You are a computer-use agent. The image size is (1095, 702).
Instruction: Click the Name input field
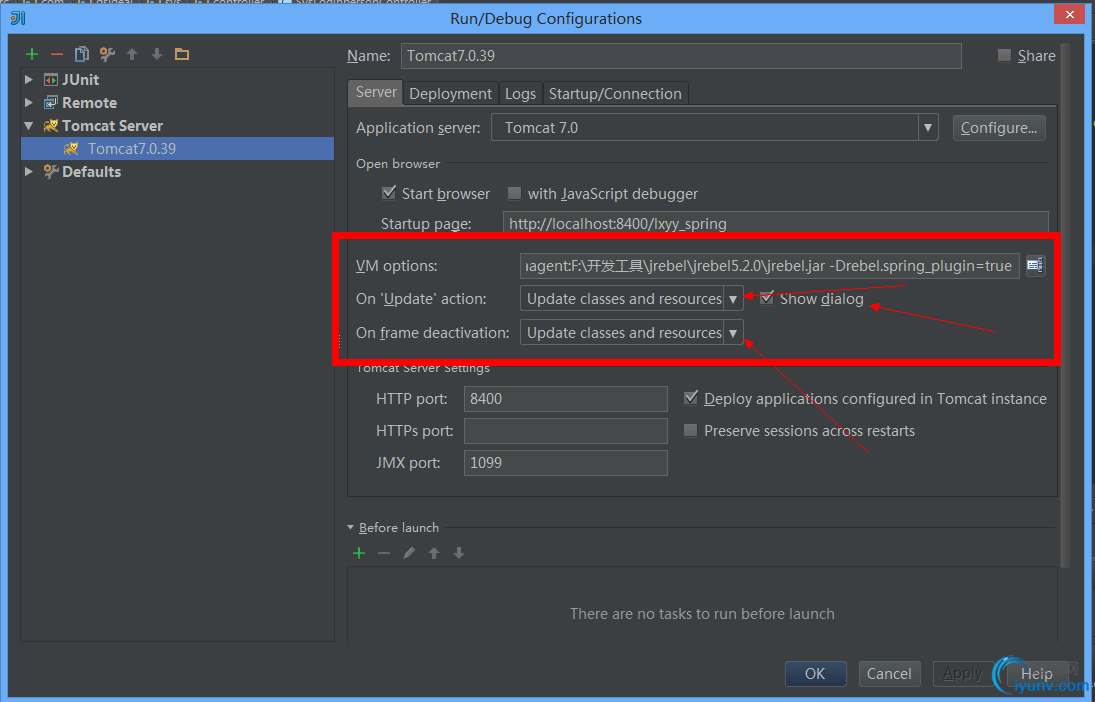(x=681, y=56)
